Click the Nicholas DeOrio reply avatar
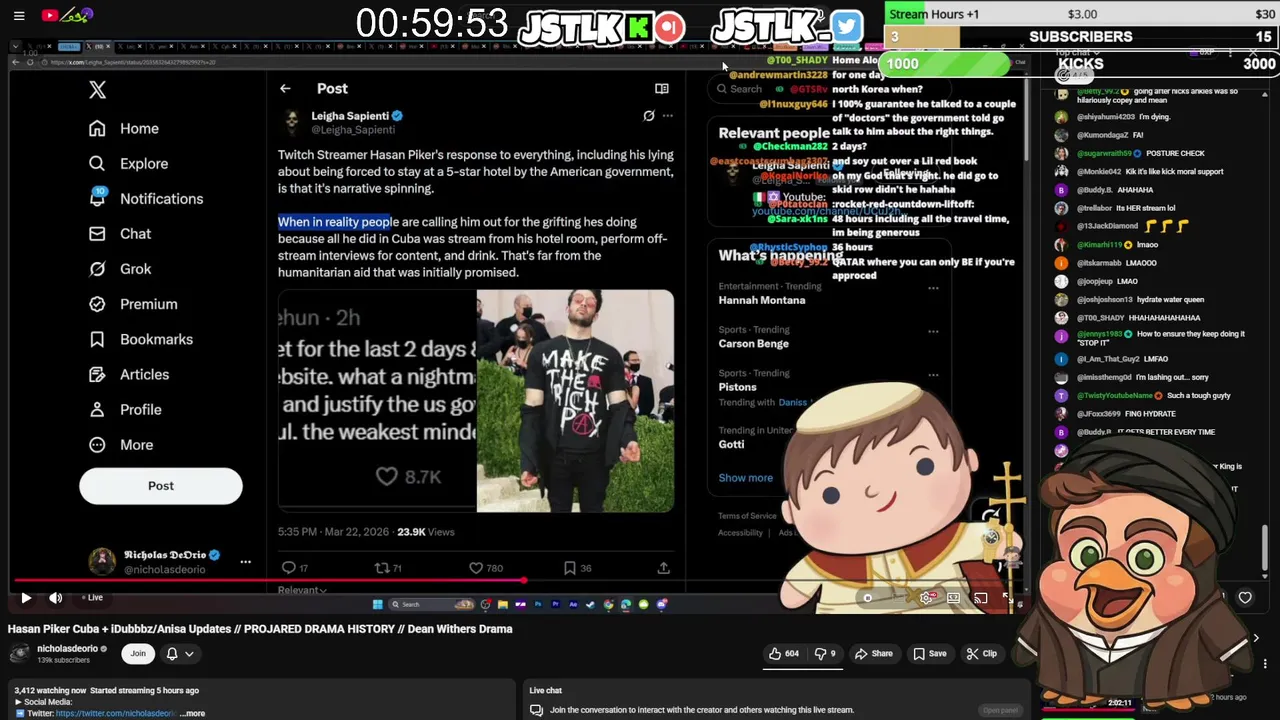1280x720 pixels. [102, 561]
